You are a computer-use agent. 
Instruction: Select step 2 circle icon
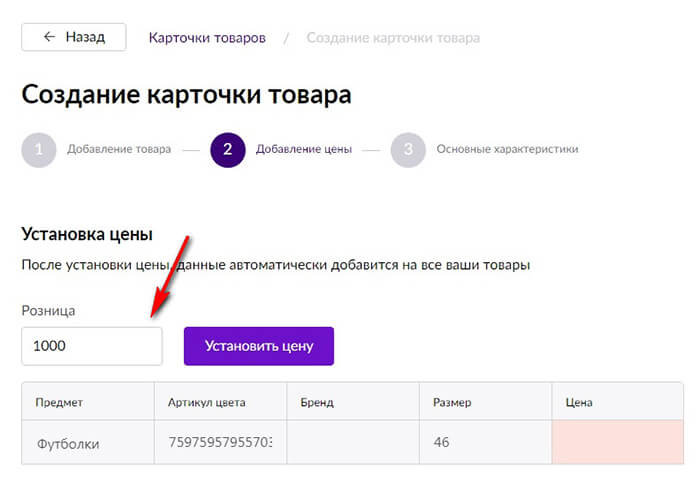click(x=228, y=150)
